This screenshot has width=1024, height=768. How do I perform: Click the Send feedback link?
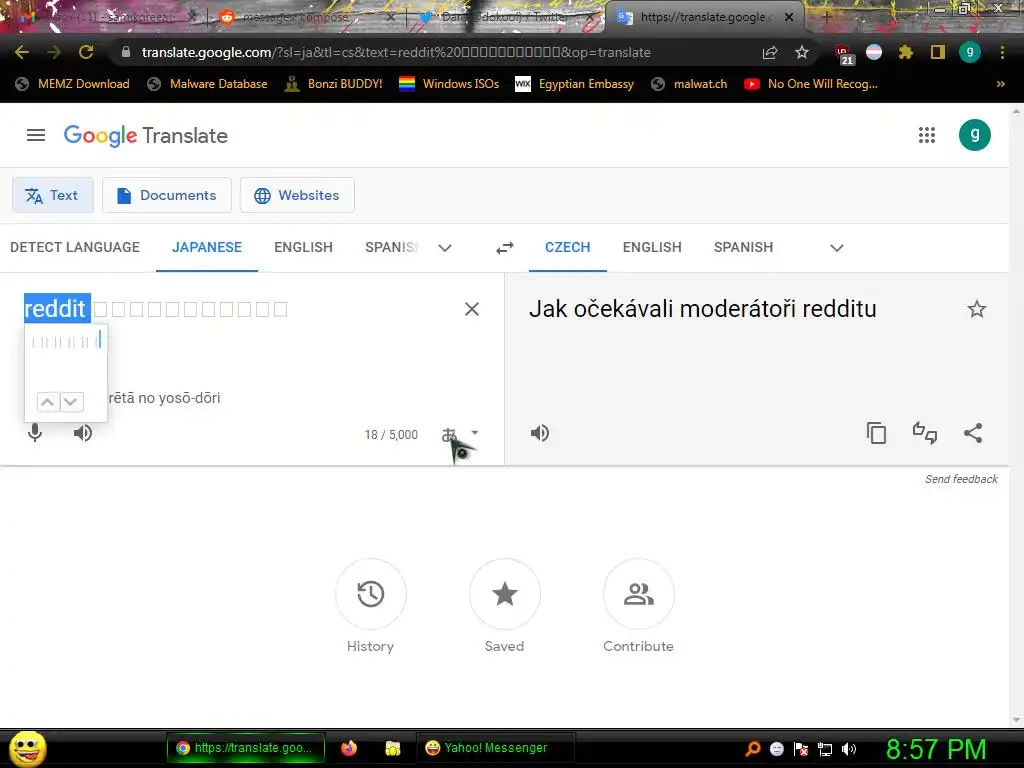coord(961,479)
